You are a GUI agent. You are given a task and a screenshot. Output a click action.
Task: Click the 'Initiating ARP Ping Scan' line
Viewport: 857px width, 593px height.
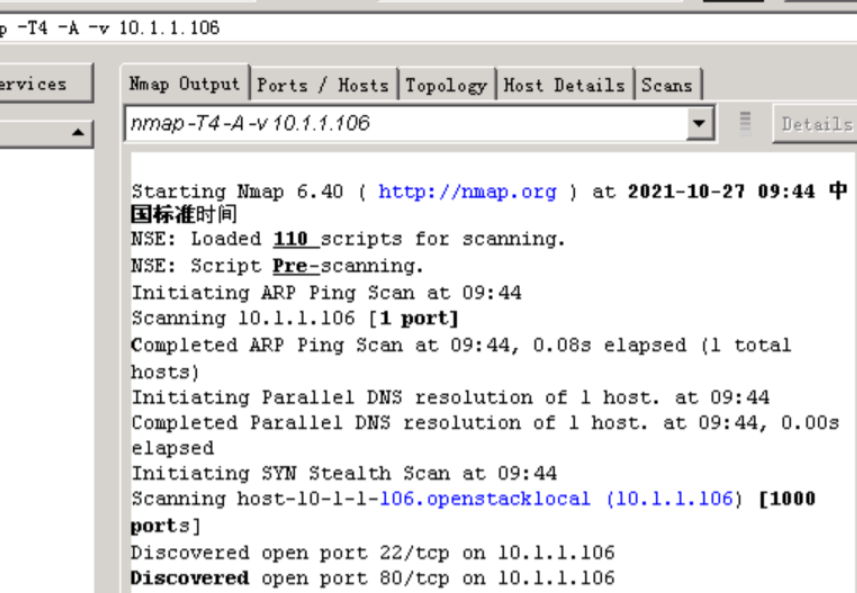(x=326, y=293)
